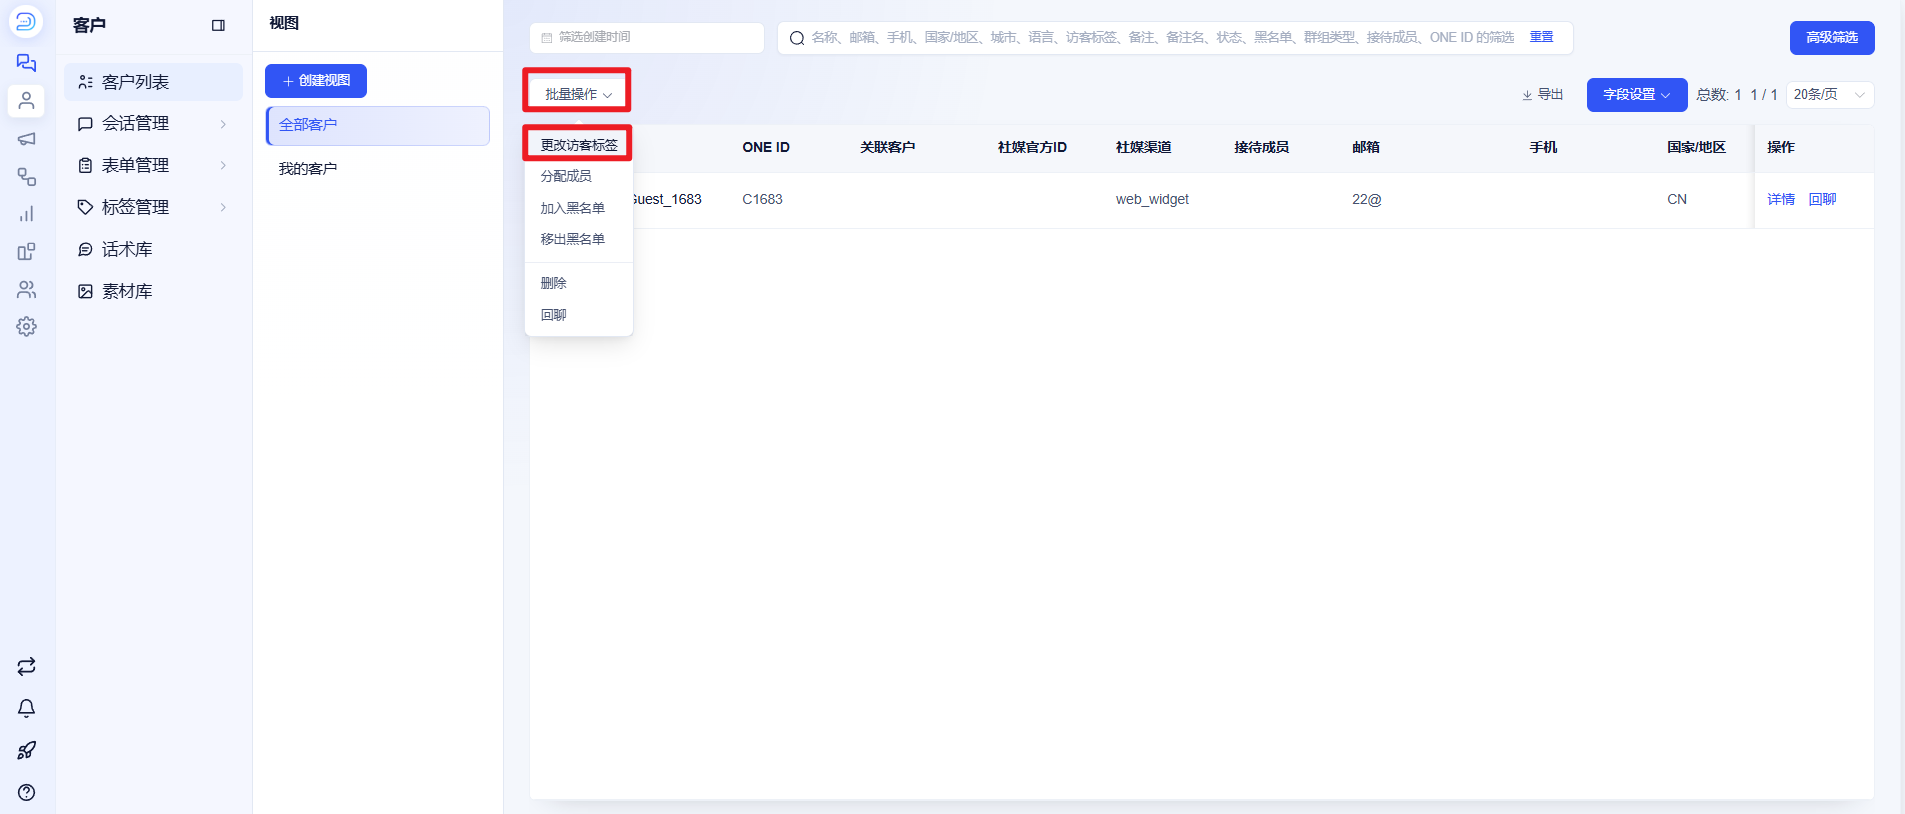The image size is (1905, 814).
Task: Open the chat conversations icon in left rail
Action: [27, 63]
